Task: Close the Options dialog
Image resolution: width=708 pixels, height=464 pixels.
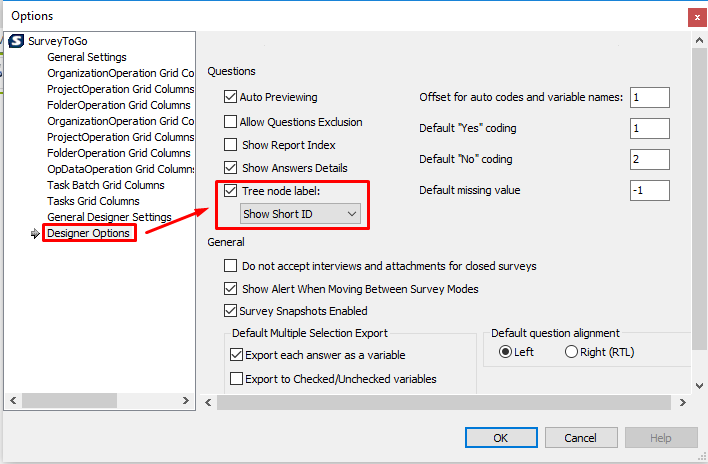Action: click(697, 18)
